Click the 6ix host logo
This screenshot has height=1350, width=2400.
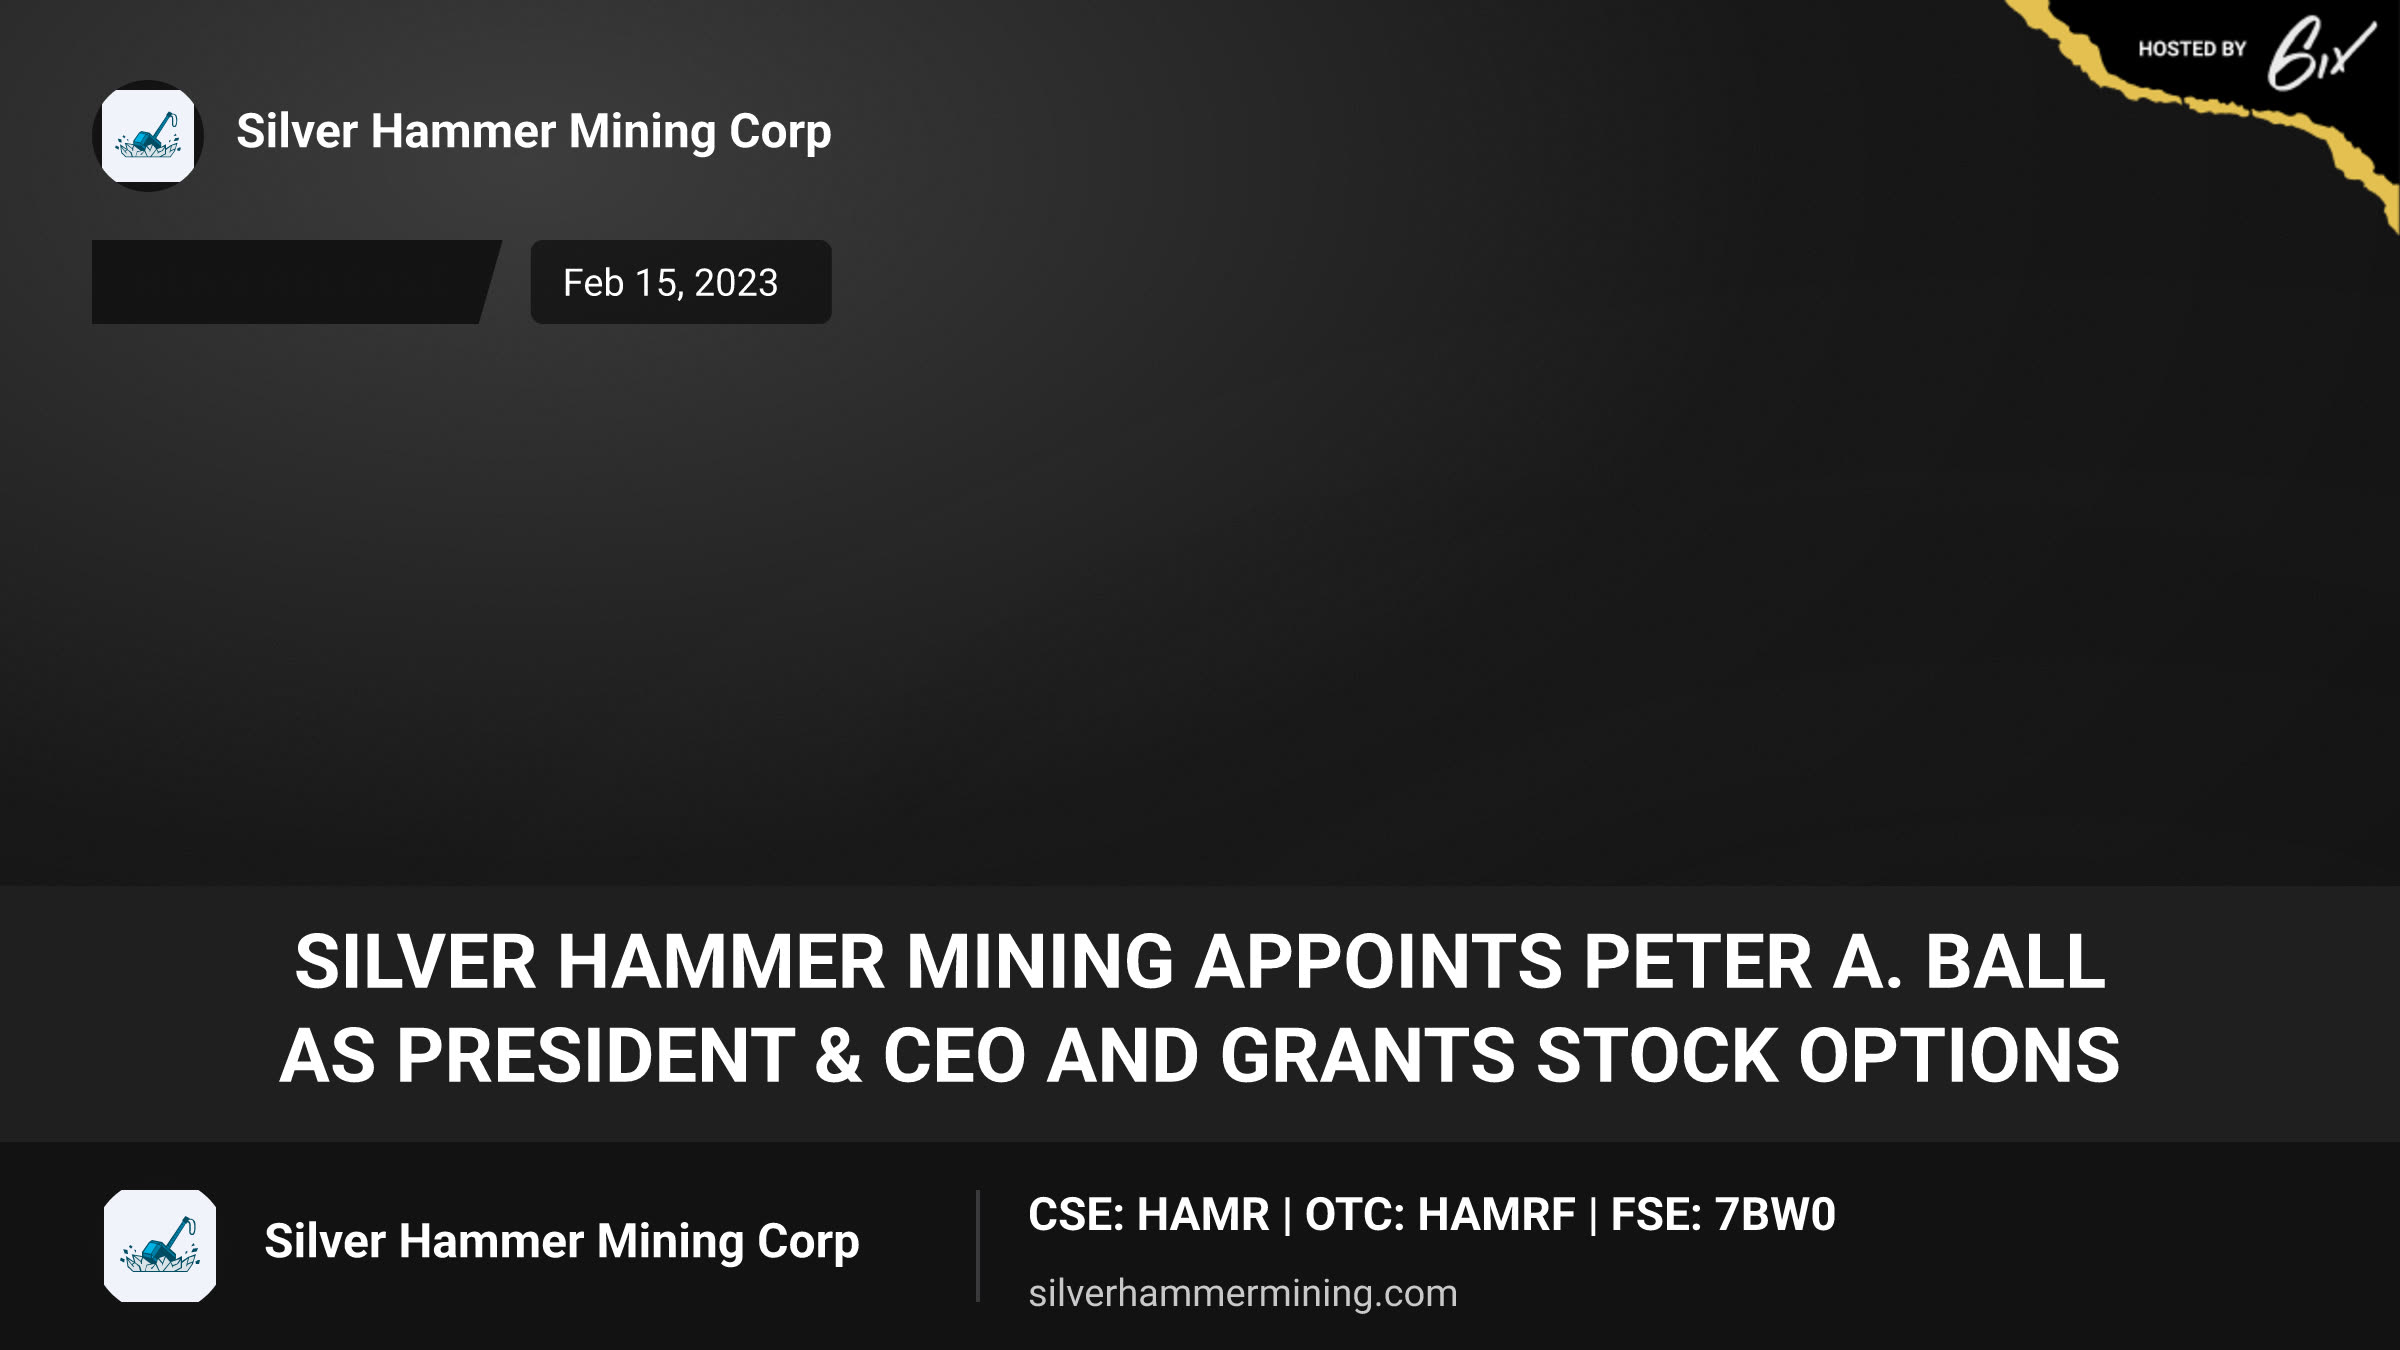[x=2320, y=53]
